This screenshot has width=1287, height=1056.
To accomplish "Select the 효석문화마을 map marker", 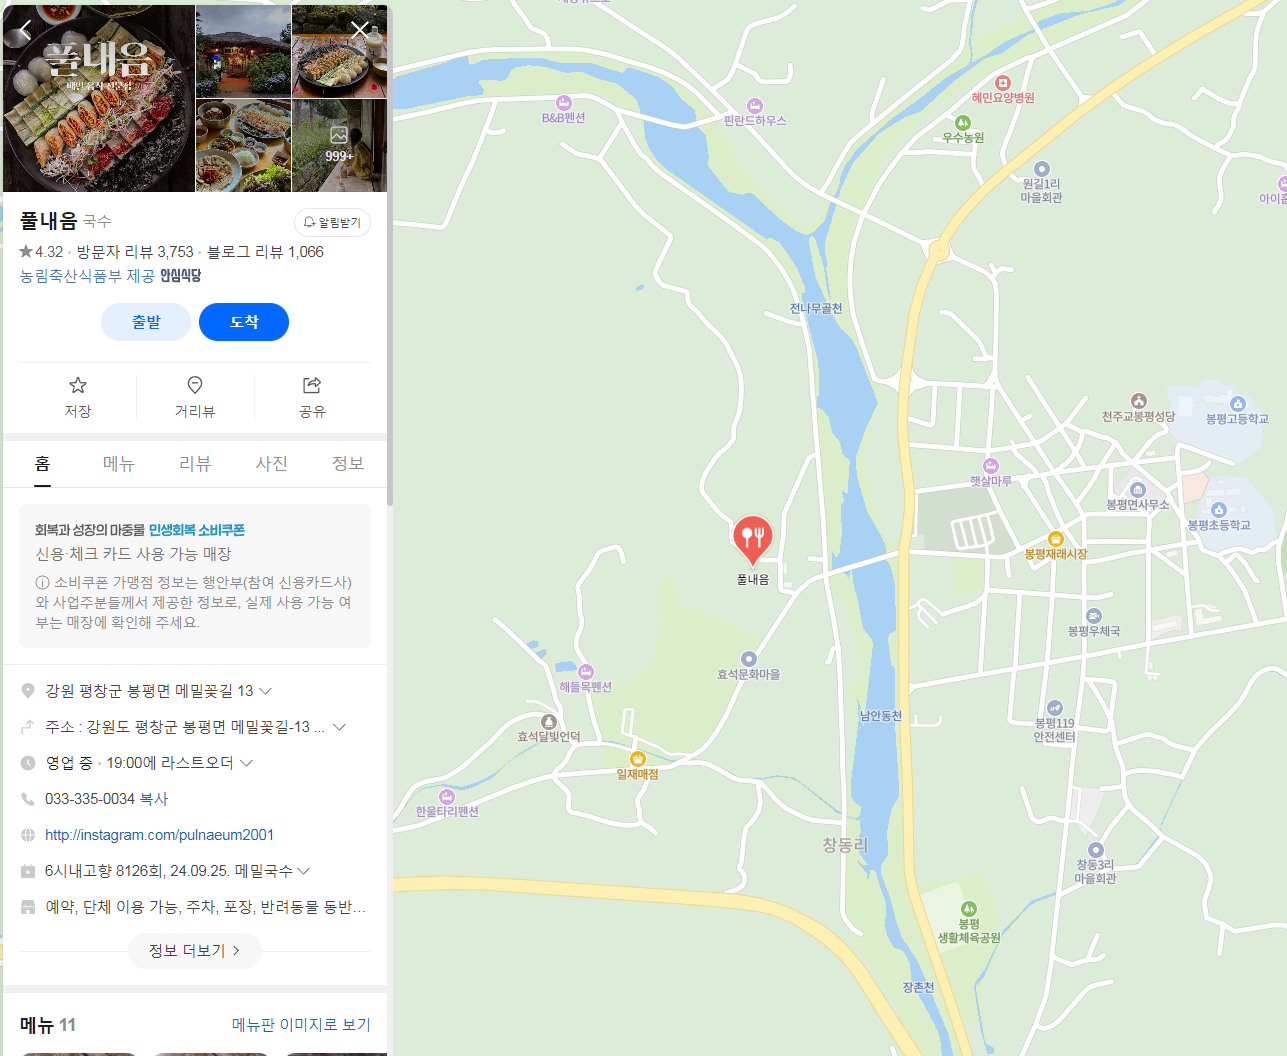I will [x=748, y=659].
